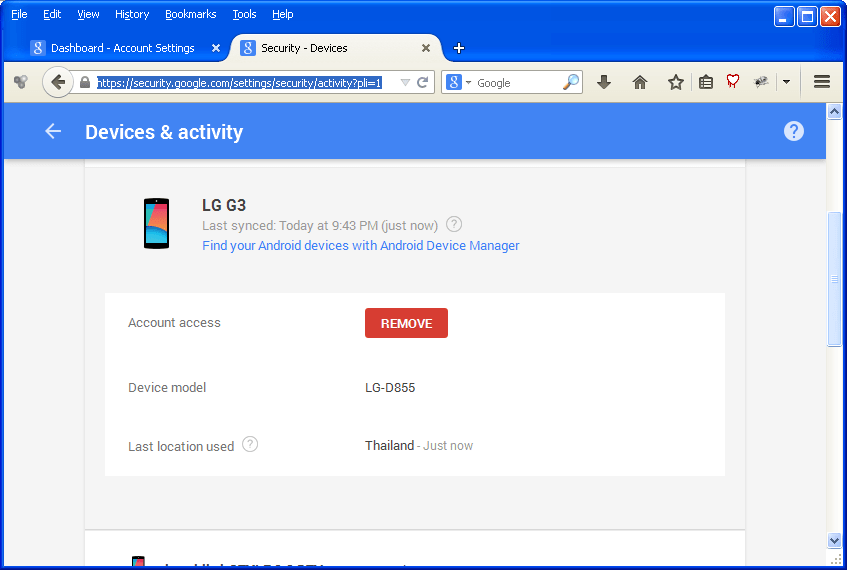
Task: Open URL history dropdown arrow in address bar
Action: point(405,83)
